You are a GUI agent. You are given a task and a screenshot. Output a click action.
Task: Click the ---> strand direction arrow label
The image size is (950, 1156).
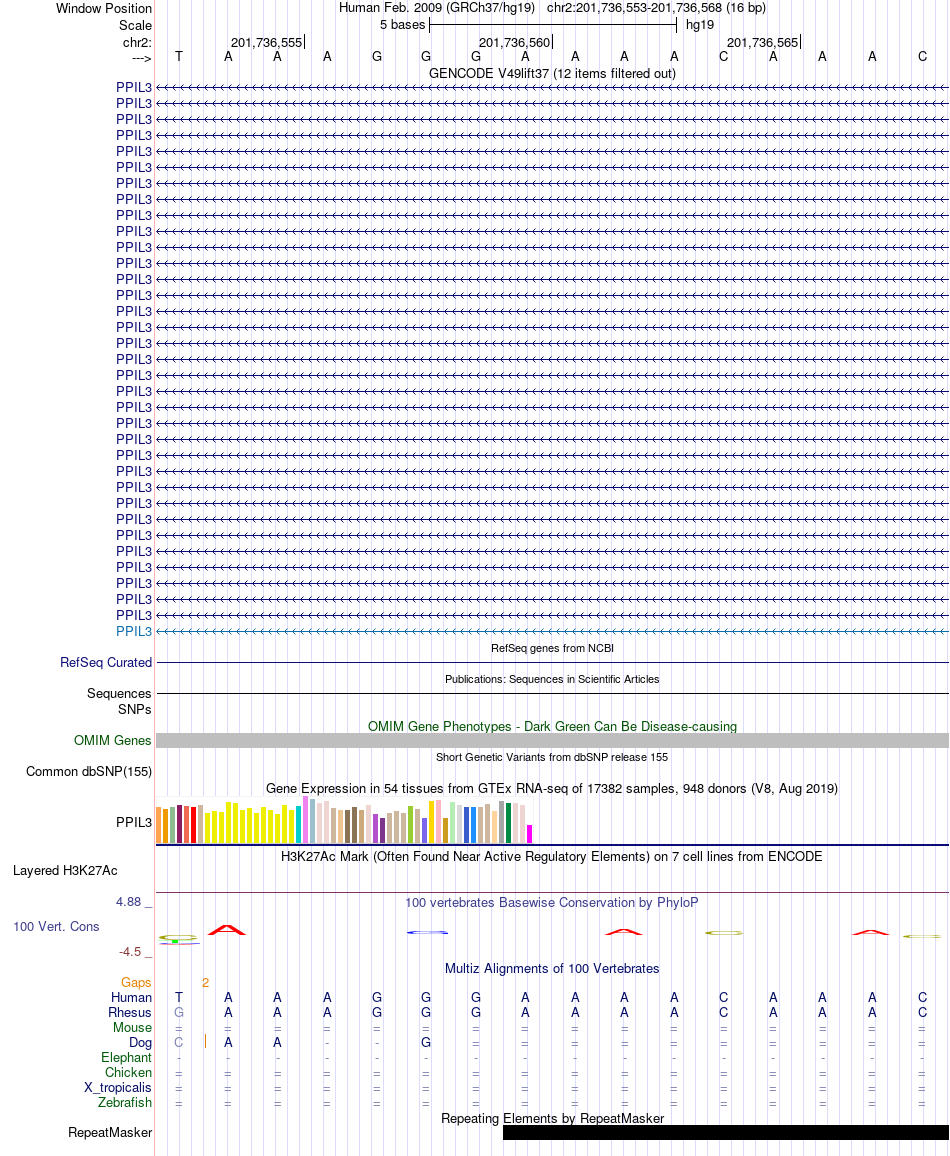(x=142, y=58)
